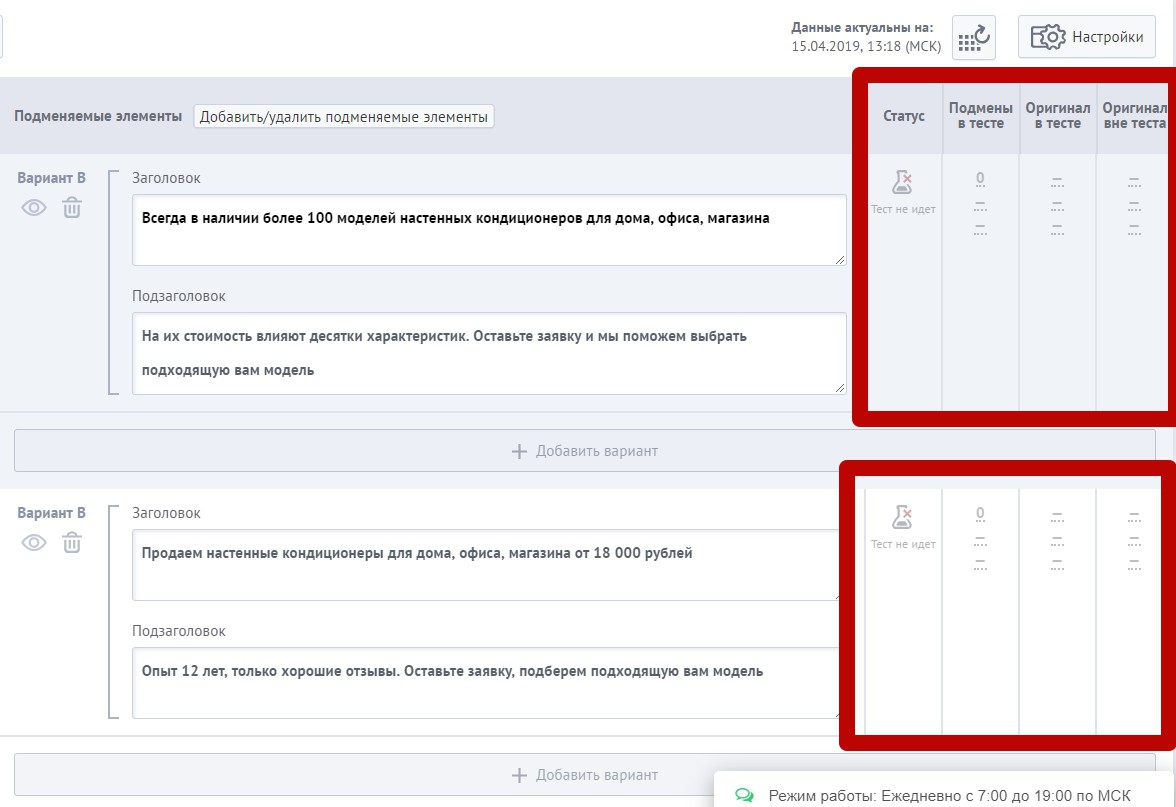Screen dimensions: 1176x807
Task: Click the Подзаголовок label of the second variant
Action: point(178,631)
